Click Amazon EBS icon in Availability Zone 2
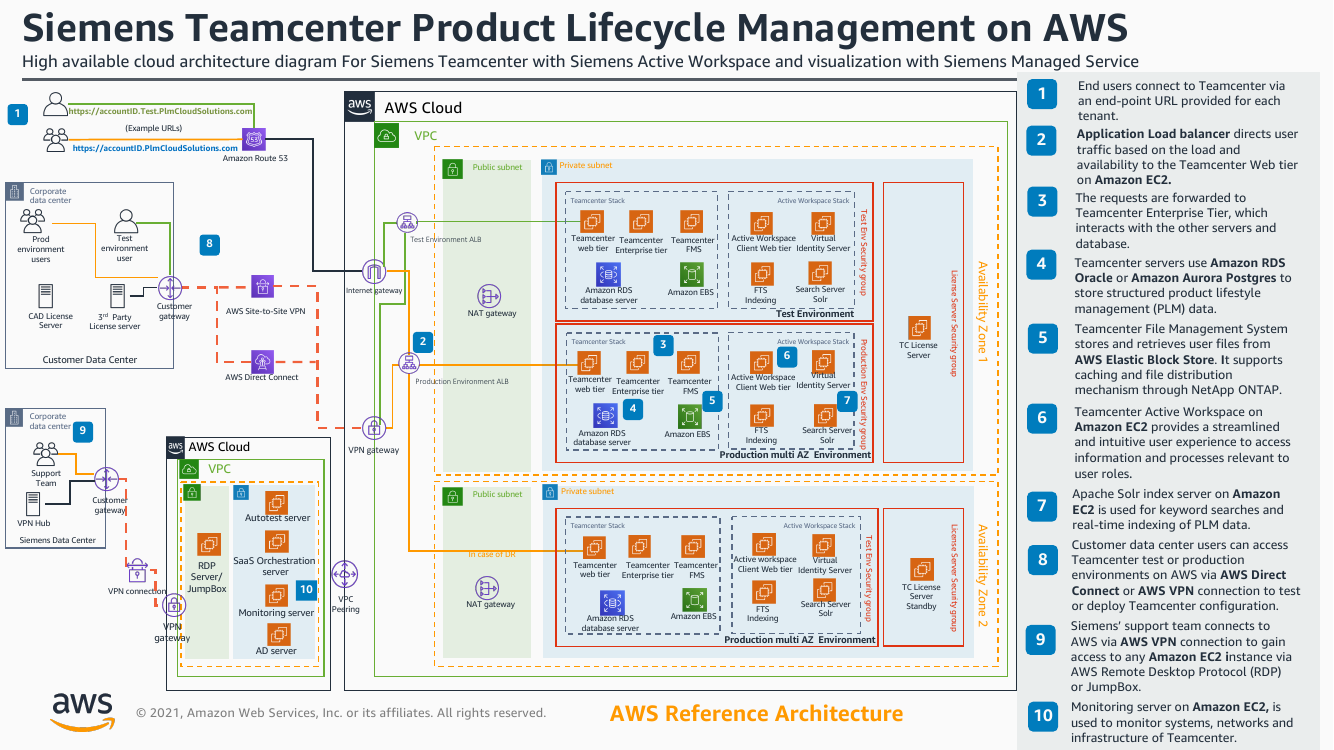Viewport: 1334px width, 750px height. [694, 600]
